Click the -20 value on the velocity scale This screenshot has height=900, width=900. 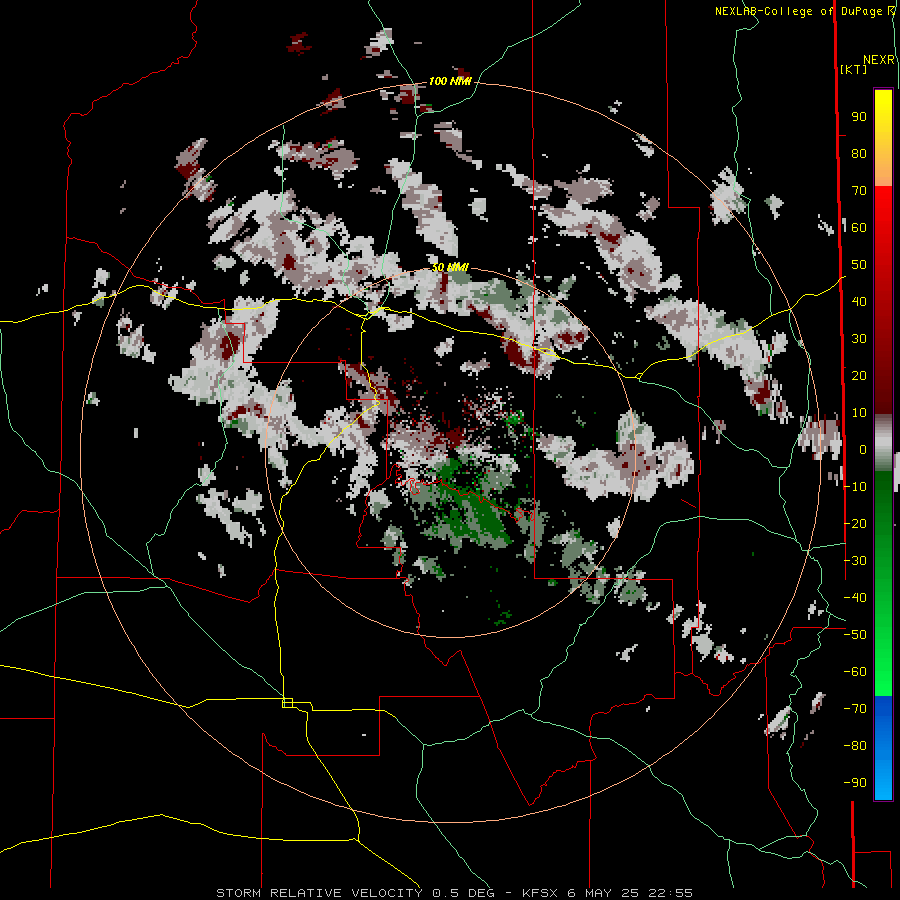855,523
